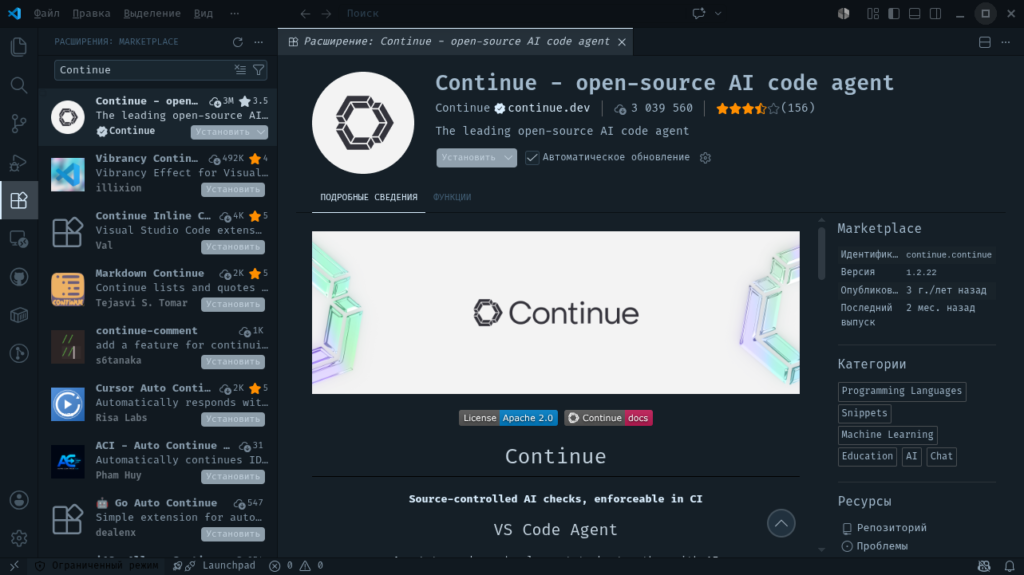The width and height of the screenshot is (1024, 575).
Task: Install the ACI - Auto Continue extension
Action: pos(232,477)
